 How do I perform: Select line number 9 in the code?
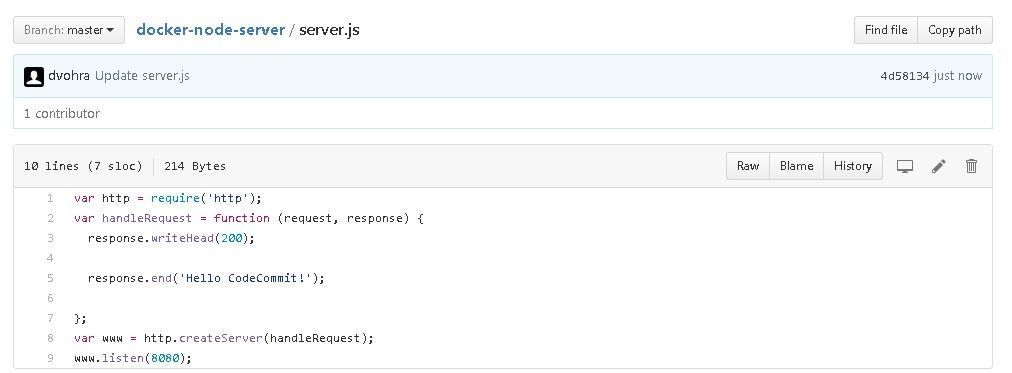point(50,358)
